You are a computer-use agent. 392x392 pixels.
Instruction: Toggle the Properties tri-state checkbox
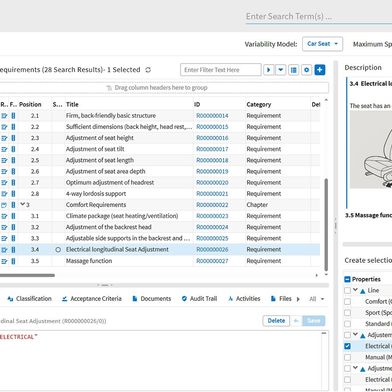point(347,279)
